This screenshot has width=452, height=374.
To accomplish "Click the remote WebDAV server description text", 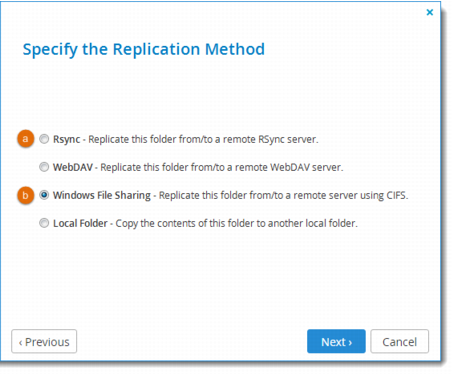I will coord(222,167).
